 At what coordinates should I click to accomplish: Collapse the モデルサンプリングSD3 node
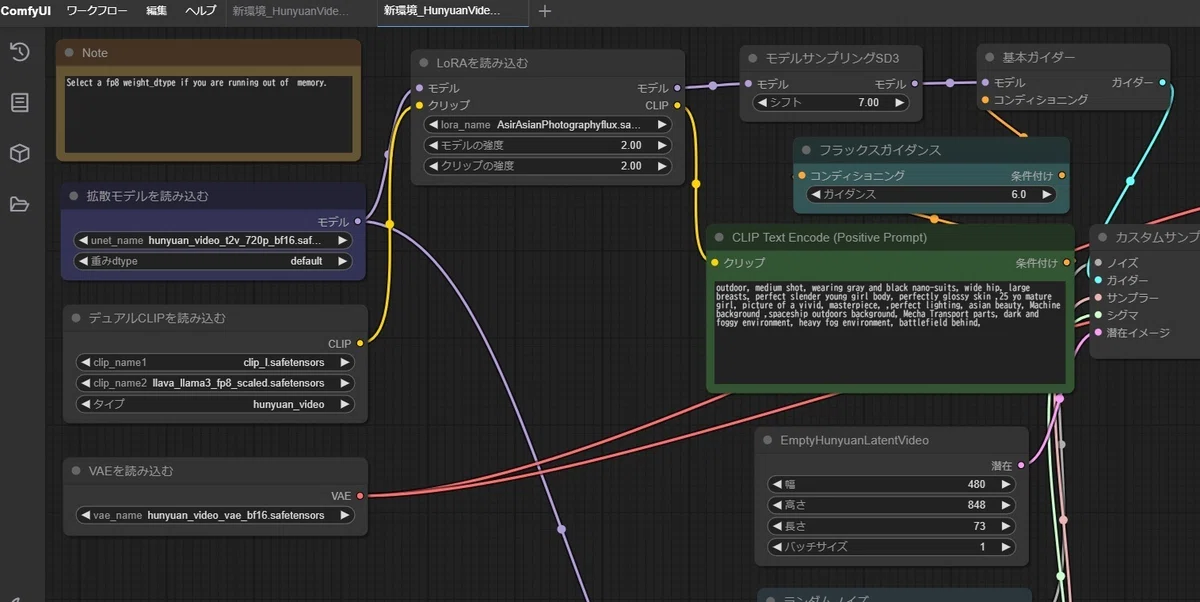pos(752,58)
